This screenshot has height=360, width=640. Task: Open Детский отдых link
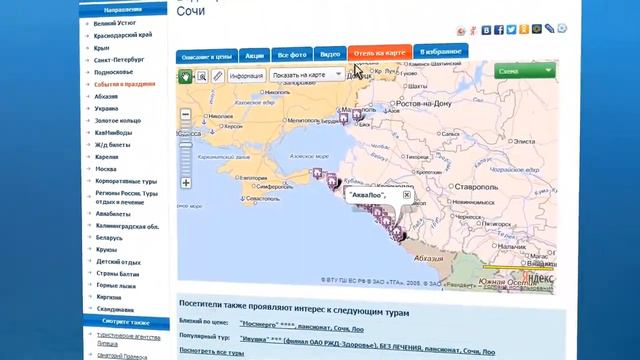(118, 262)
